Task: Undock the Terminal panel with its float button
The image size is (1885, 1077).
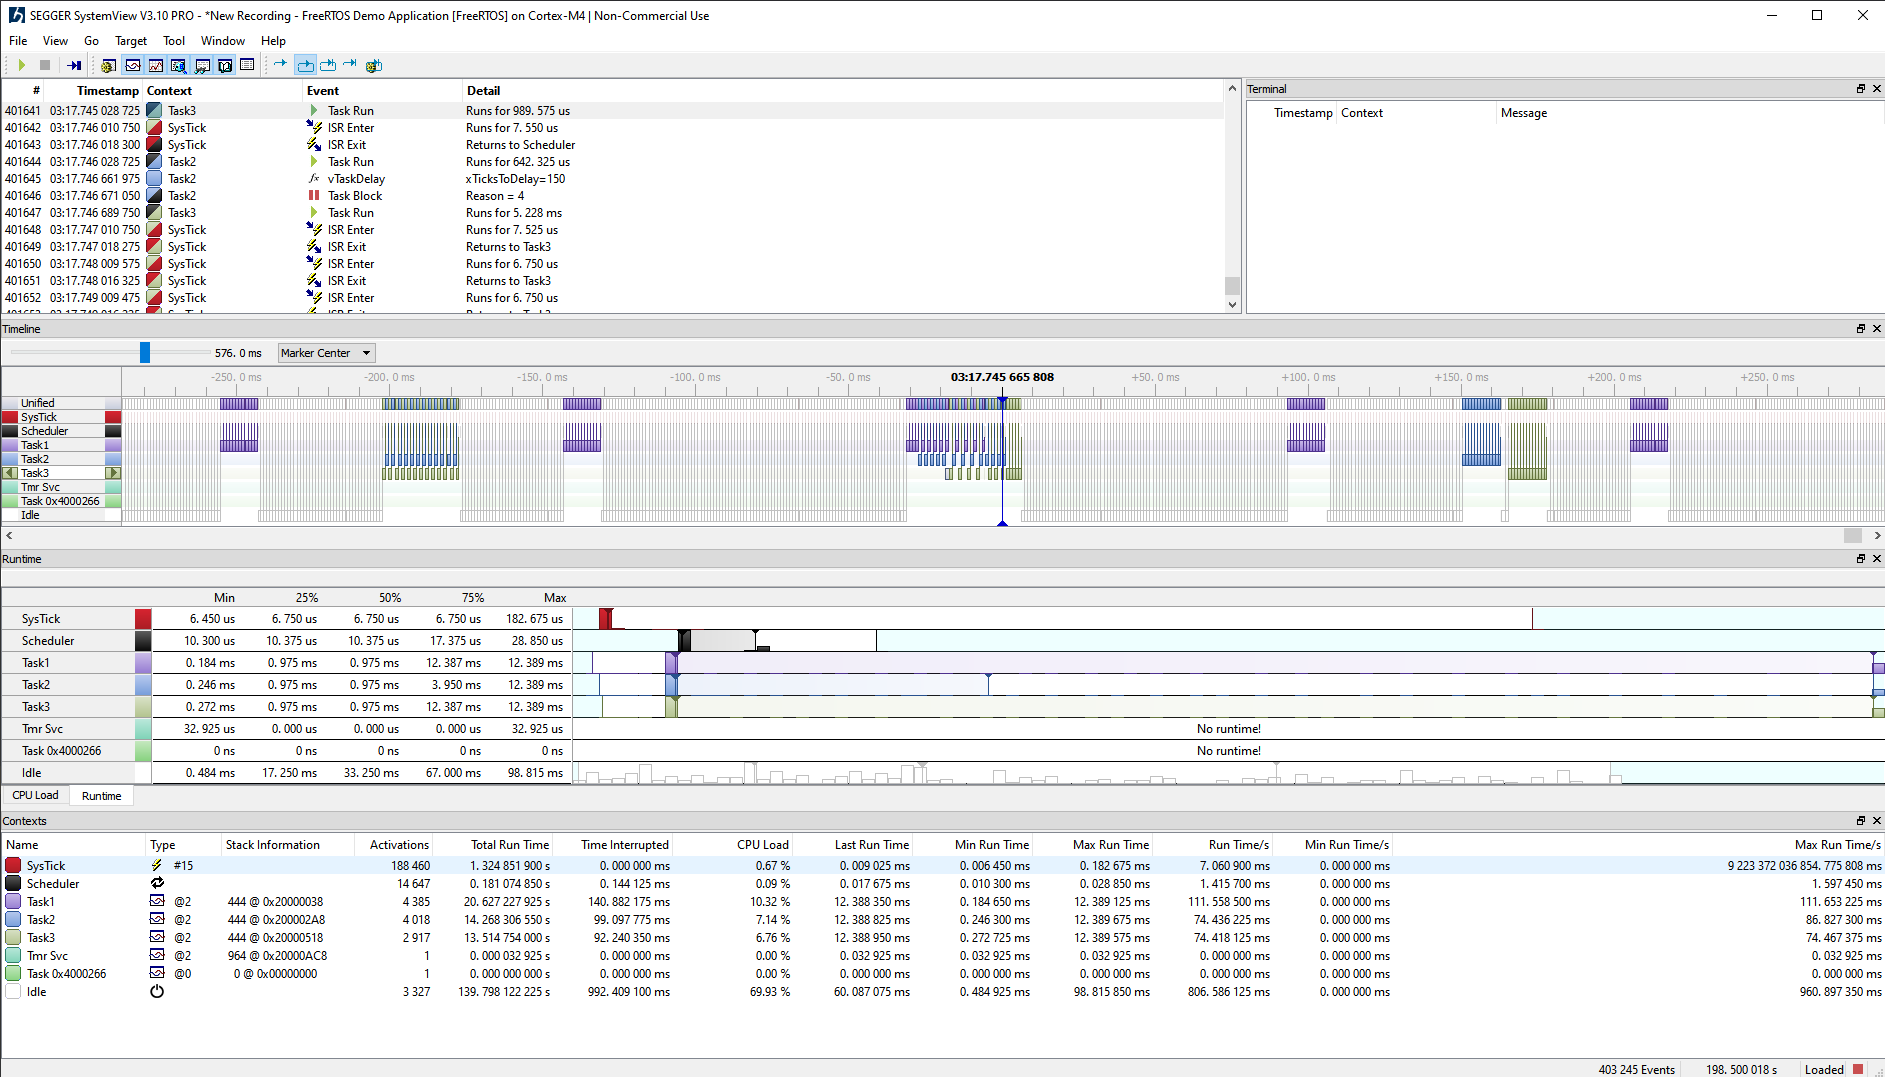Action: coord(1860,89)
